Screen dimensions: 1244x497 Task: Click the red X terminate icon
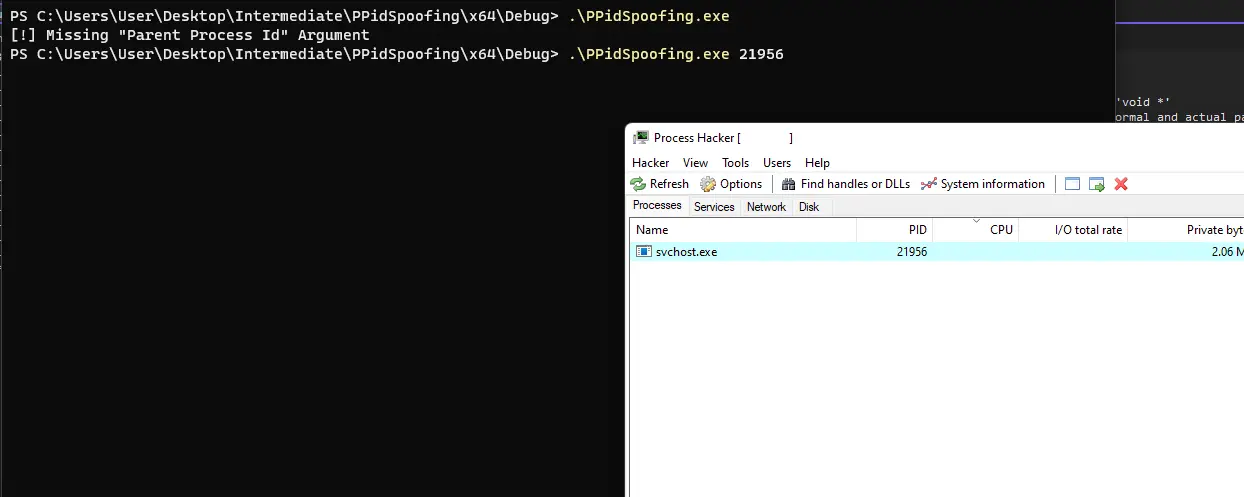[1121, 184]
